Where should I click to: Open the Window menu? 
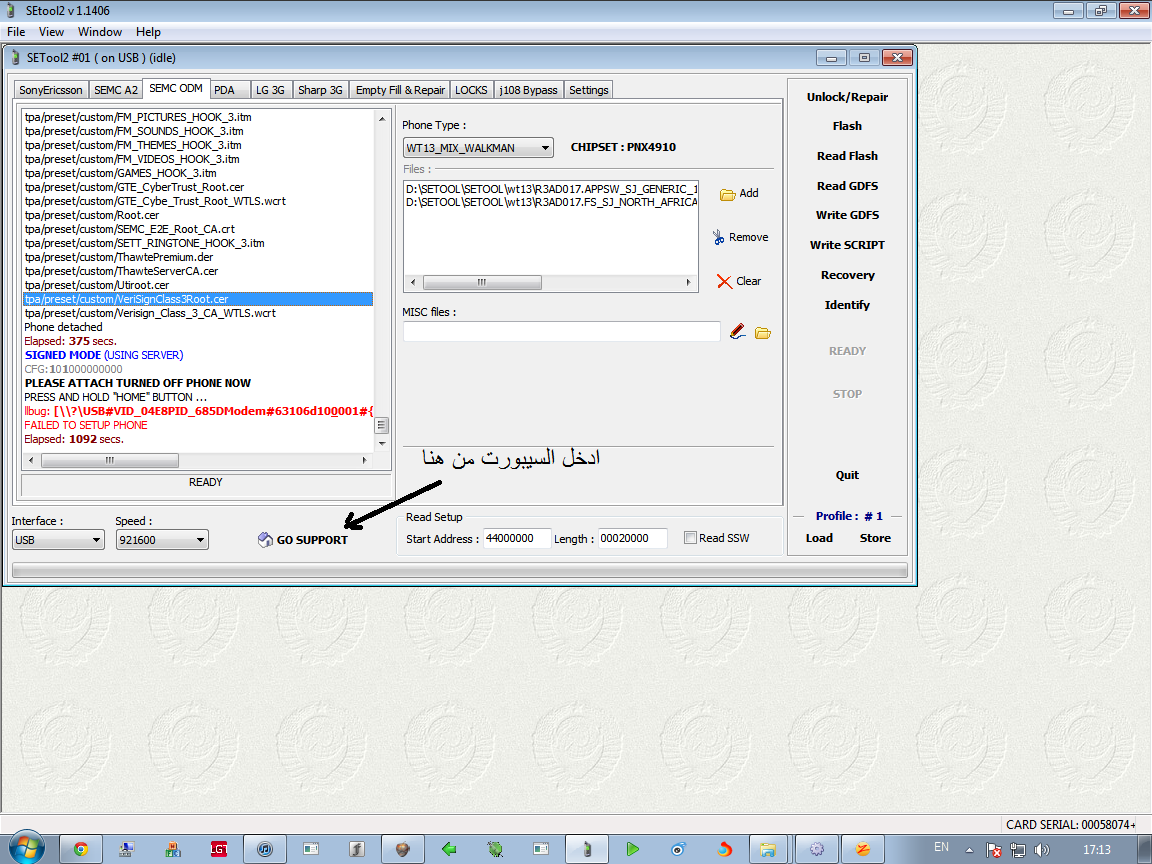point(100,32)
